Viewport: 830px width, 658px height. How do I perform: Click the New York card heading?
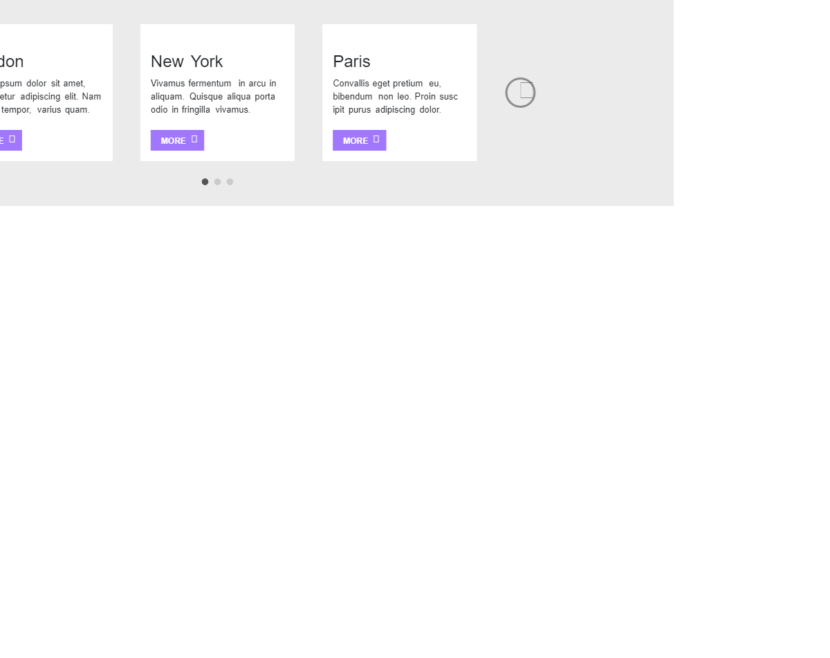coord(187,62)
